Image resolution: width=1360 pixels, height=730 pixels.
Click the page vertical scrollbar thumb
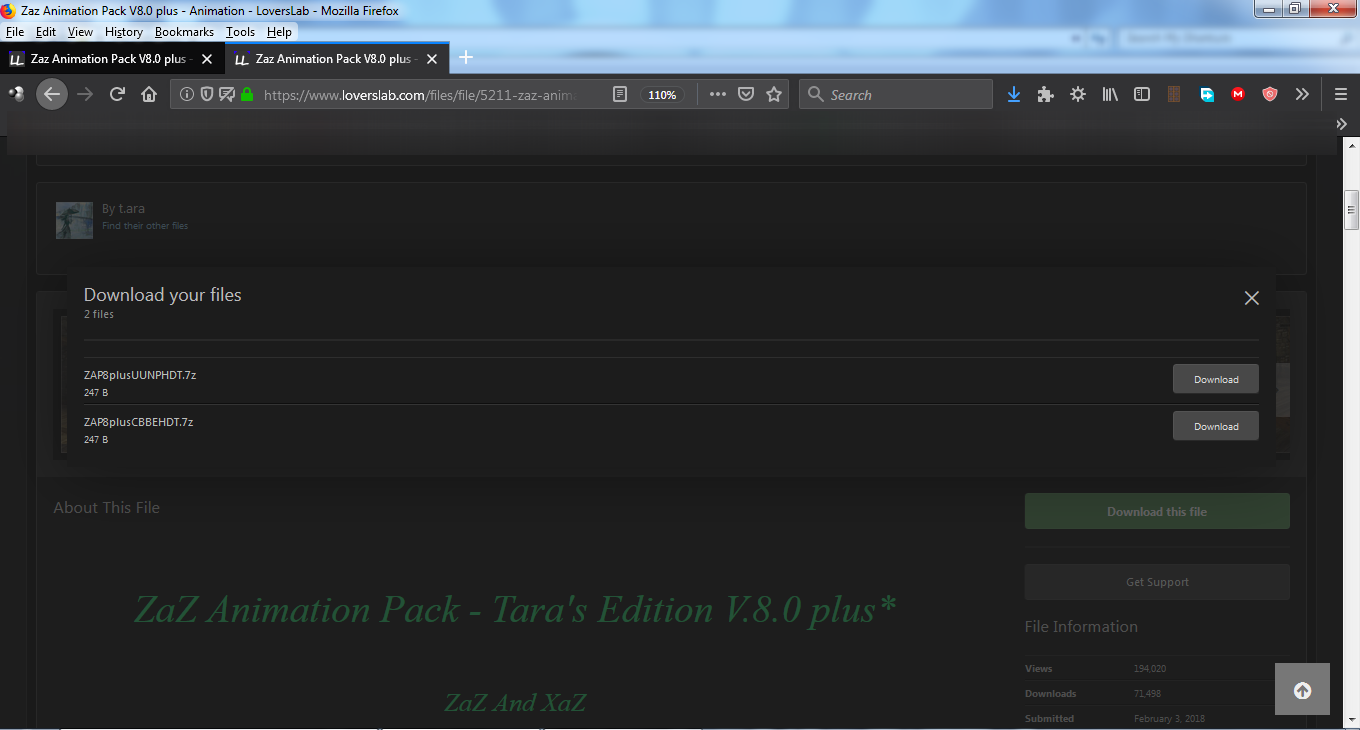click(x=1351, y=209)
